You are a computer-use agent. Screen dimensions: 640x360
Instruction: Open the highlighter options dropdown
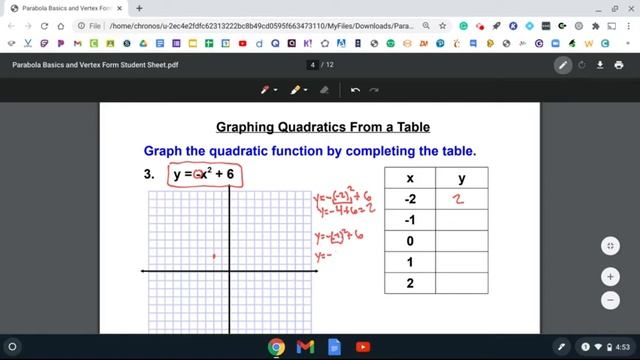(305, 90)
